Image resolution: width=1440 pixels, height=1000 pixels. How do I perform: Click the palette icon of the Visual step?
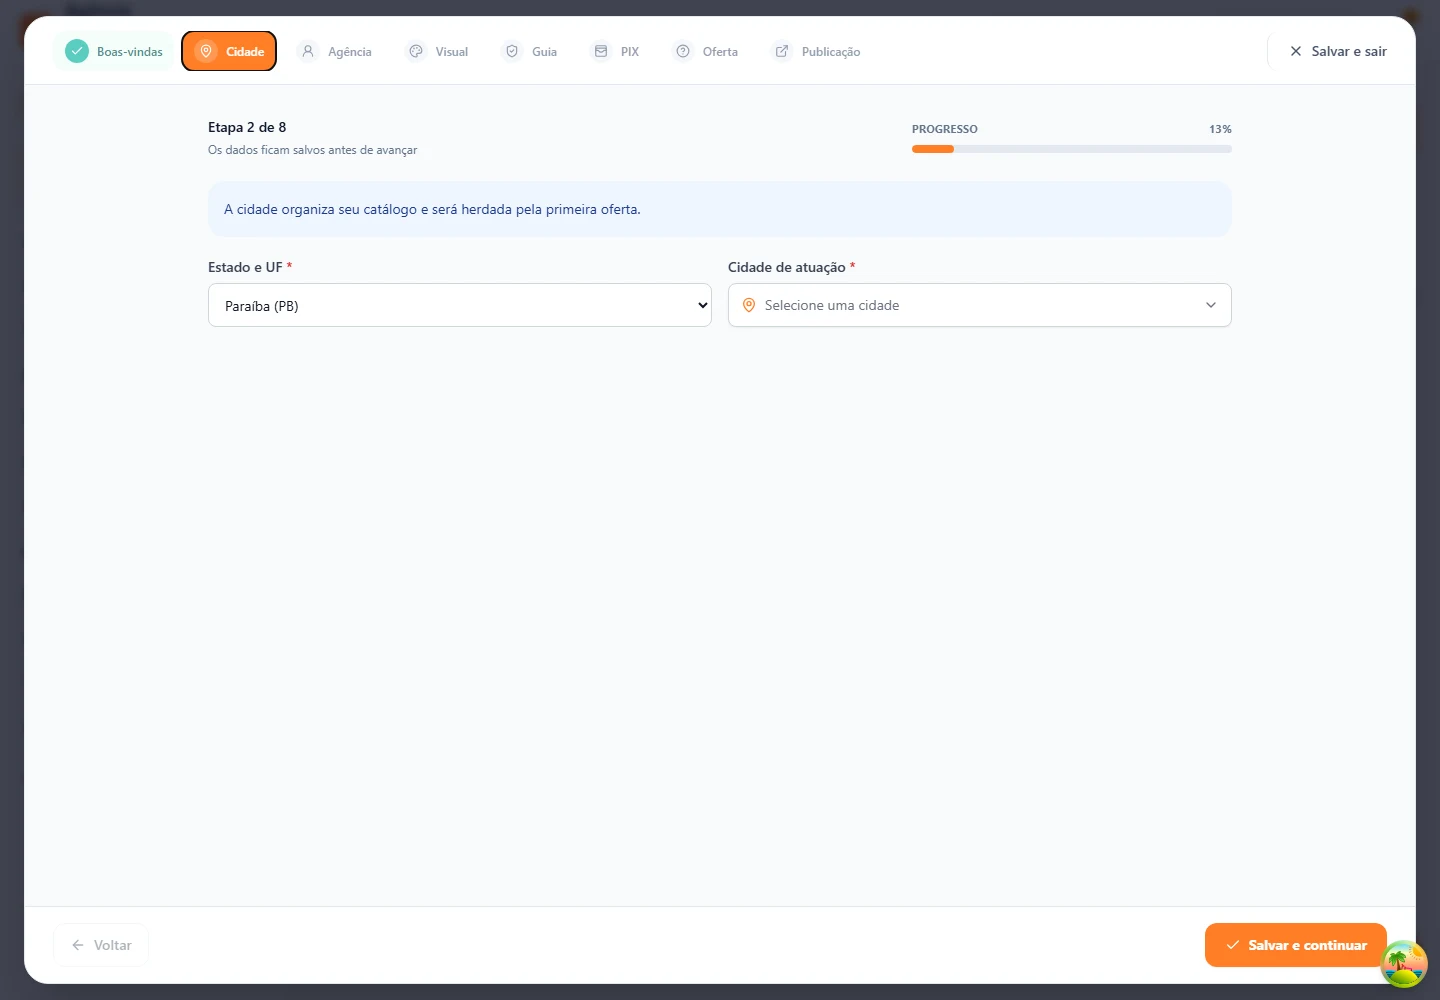pyautogui.click(x=416, y=51)
